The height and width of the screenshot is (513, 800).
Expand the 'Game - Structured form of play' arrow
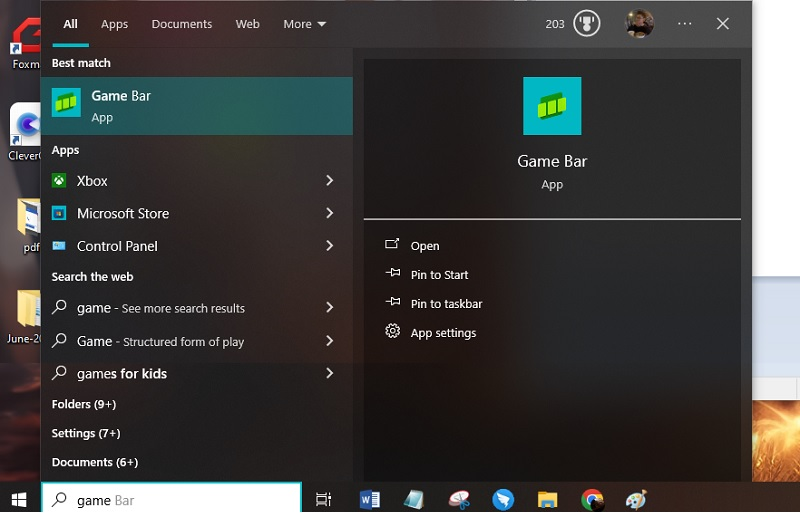pos(330,340)
